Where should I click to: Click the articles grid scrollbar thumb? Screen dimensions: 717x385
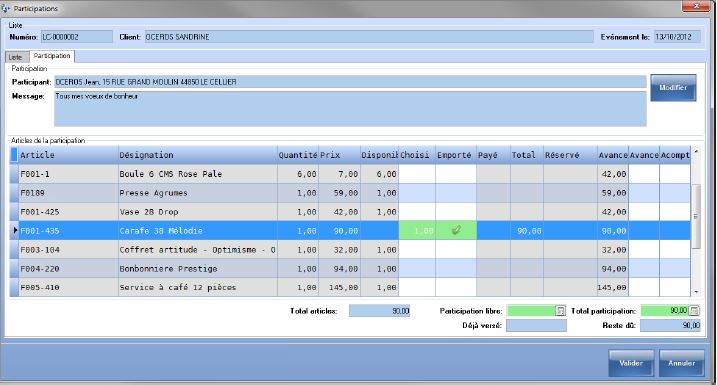(x=696, y=216)
